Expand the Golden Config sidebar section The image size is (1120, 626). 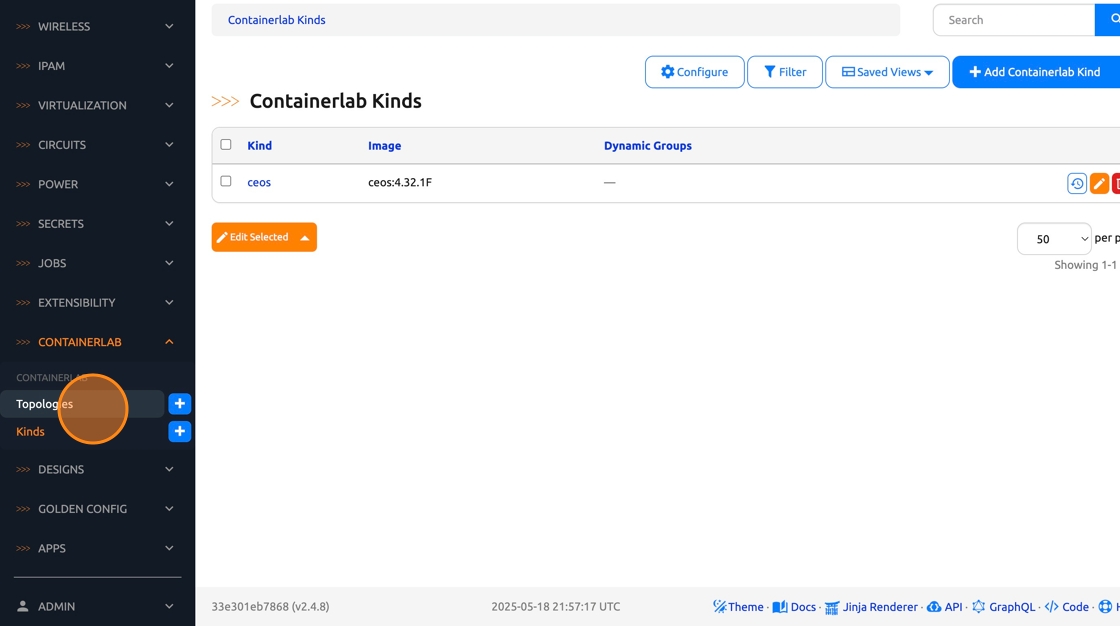[97, 509]
